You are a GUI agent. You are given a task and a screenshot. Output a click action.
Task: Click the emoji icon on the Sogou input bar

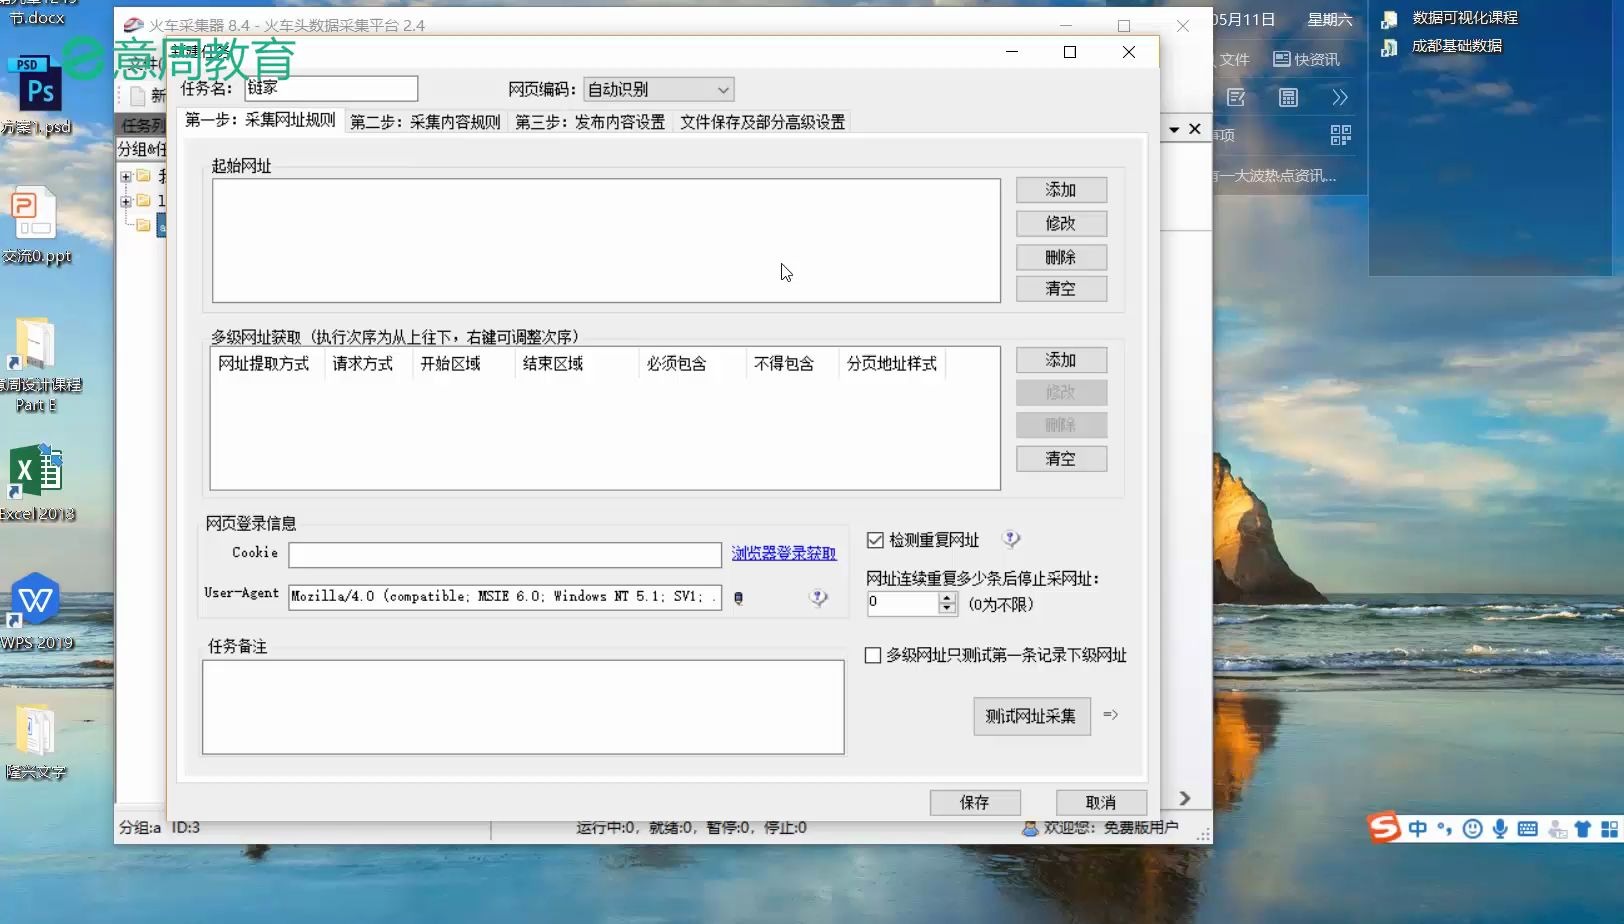click(1471, 828)
